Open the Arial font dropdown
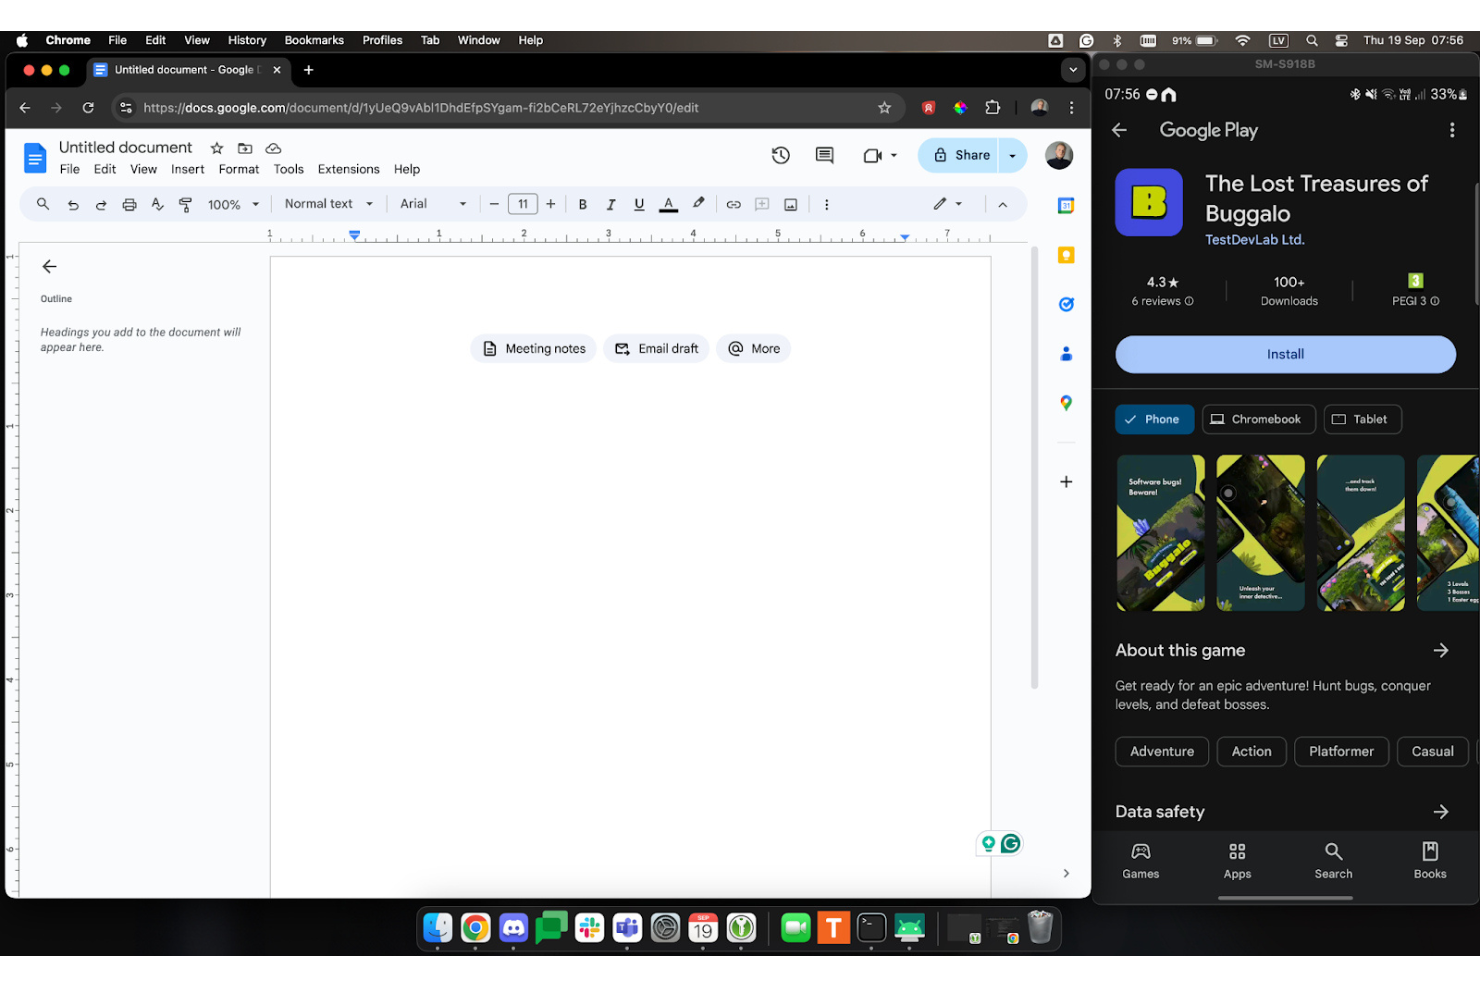The height and width of the screenshot is (987, 1480). (x=433, y=204)
